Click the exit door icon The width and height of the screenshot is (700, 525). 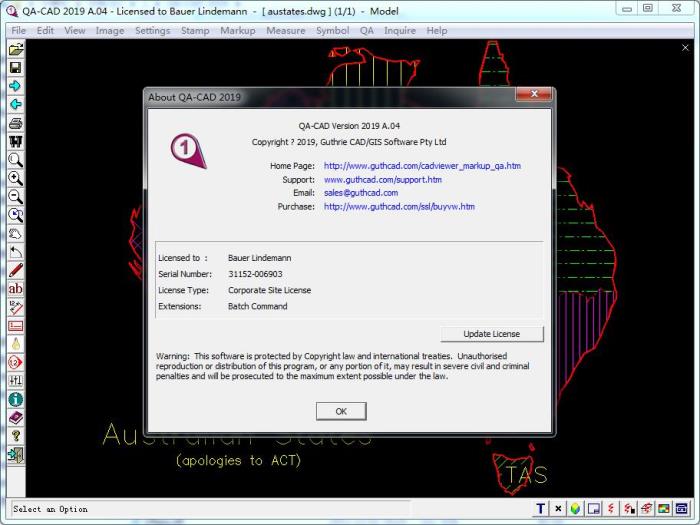point(16,455)
